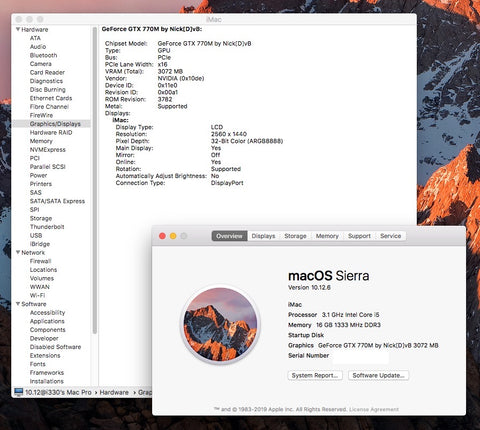Collapse the Software section triangle
Viewport: 480px width, 430px height.
click(x=18, y=304)
